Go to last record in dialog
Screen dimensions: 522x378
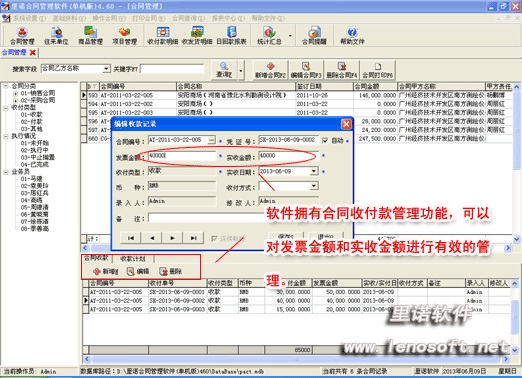[193, 238]
